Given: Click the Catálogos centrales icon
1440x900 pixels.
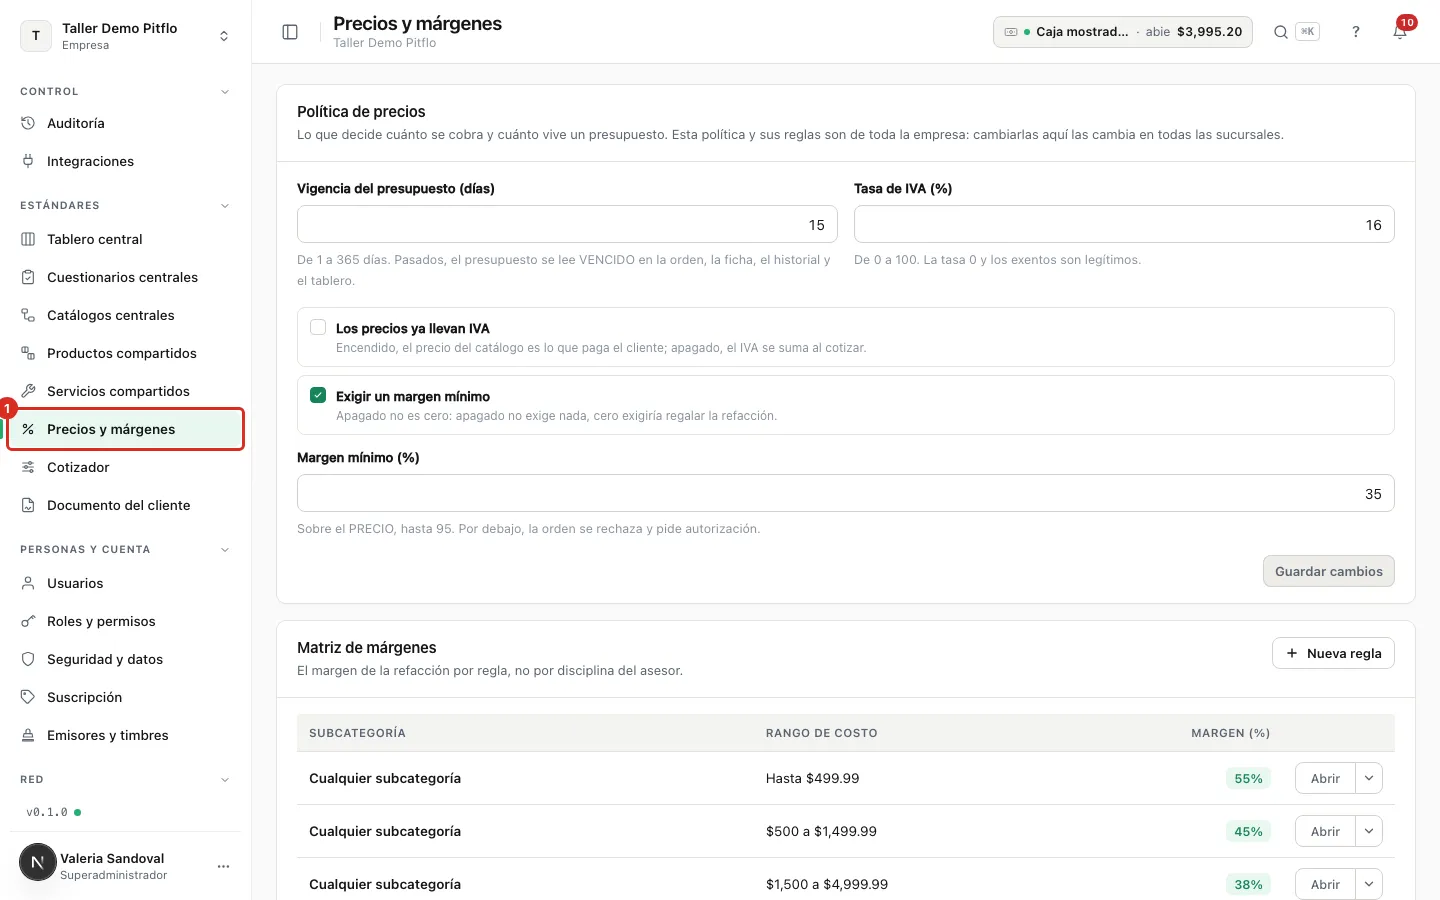Looking at the screenshot, I should (28, 315).
